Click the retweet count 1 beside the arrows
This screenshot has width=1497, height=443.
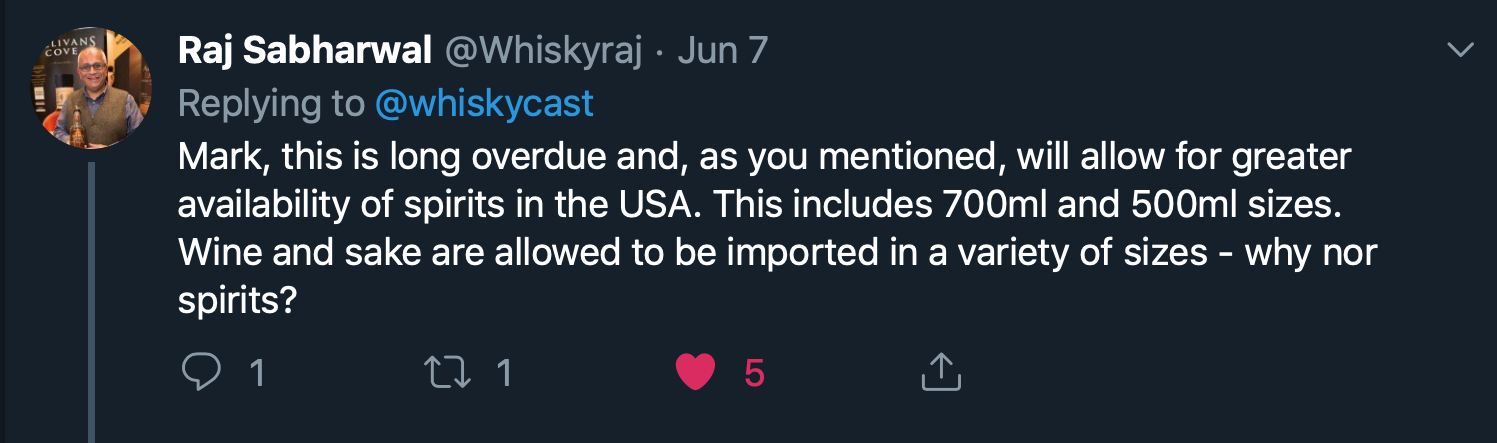504,373
